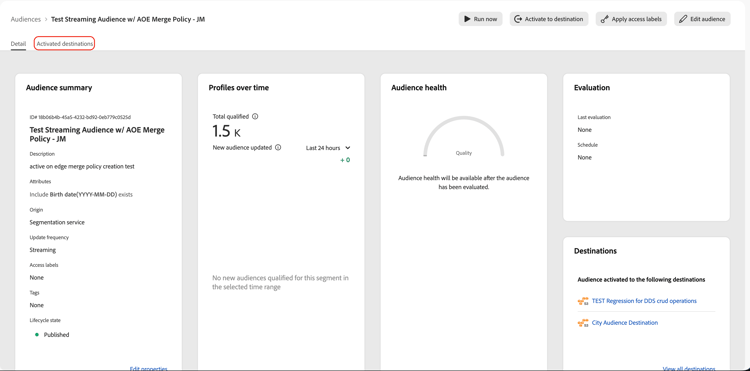Click the Run now button

pyautogui.click(x=480, y=19)
